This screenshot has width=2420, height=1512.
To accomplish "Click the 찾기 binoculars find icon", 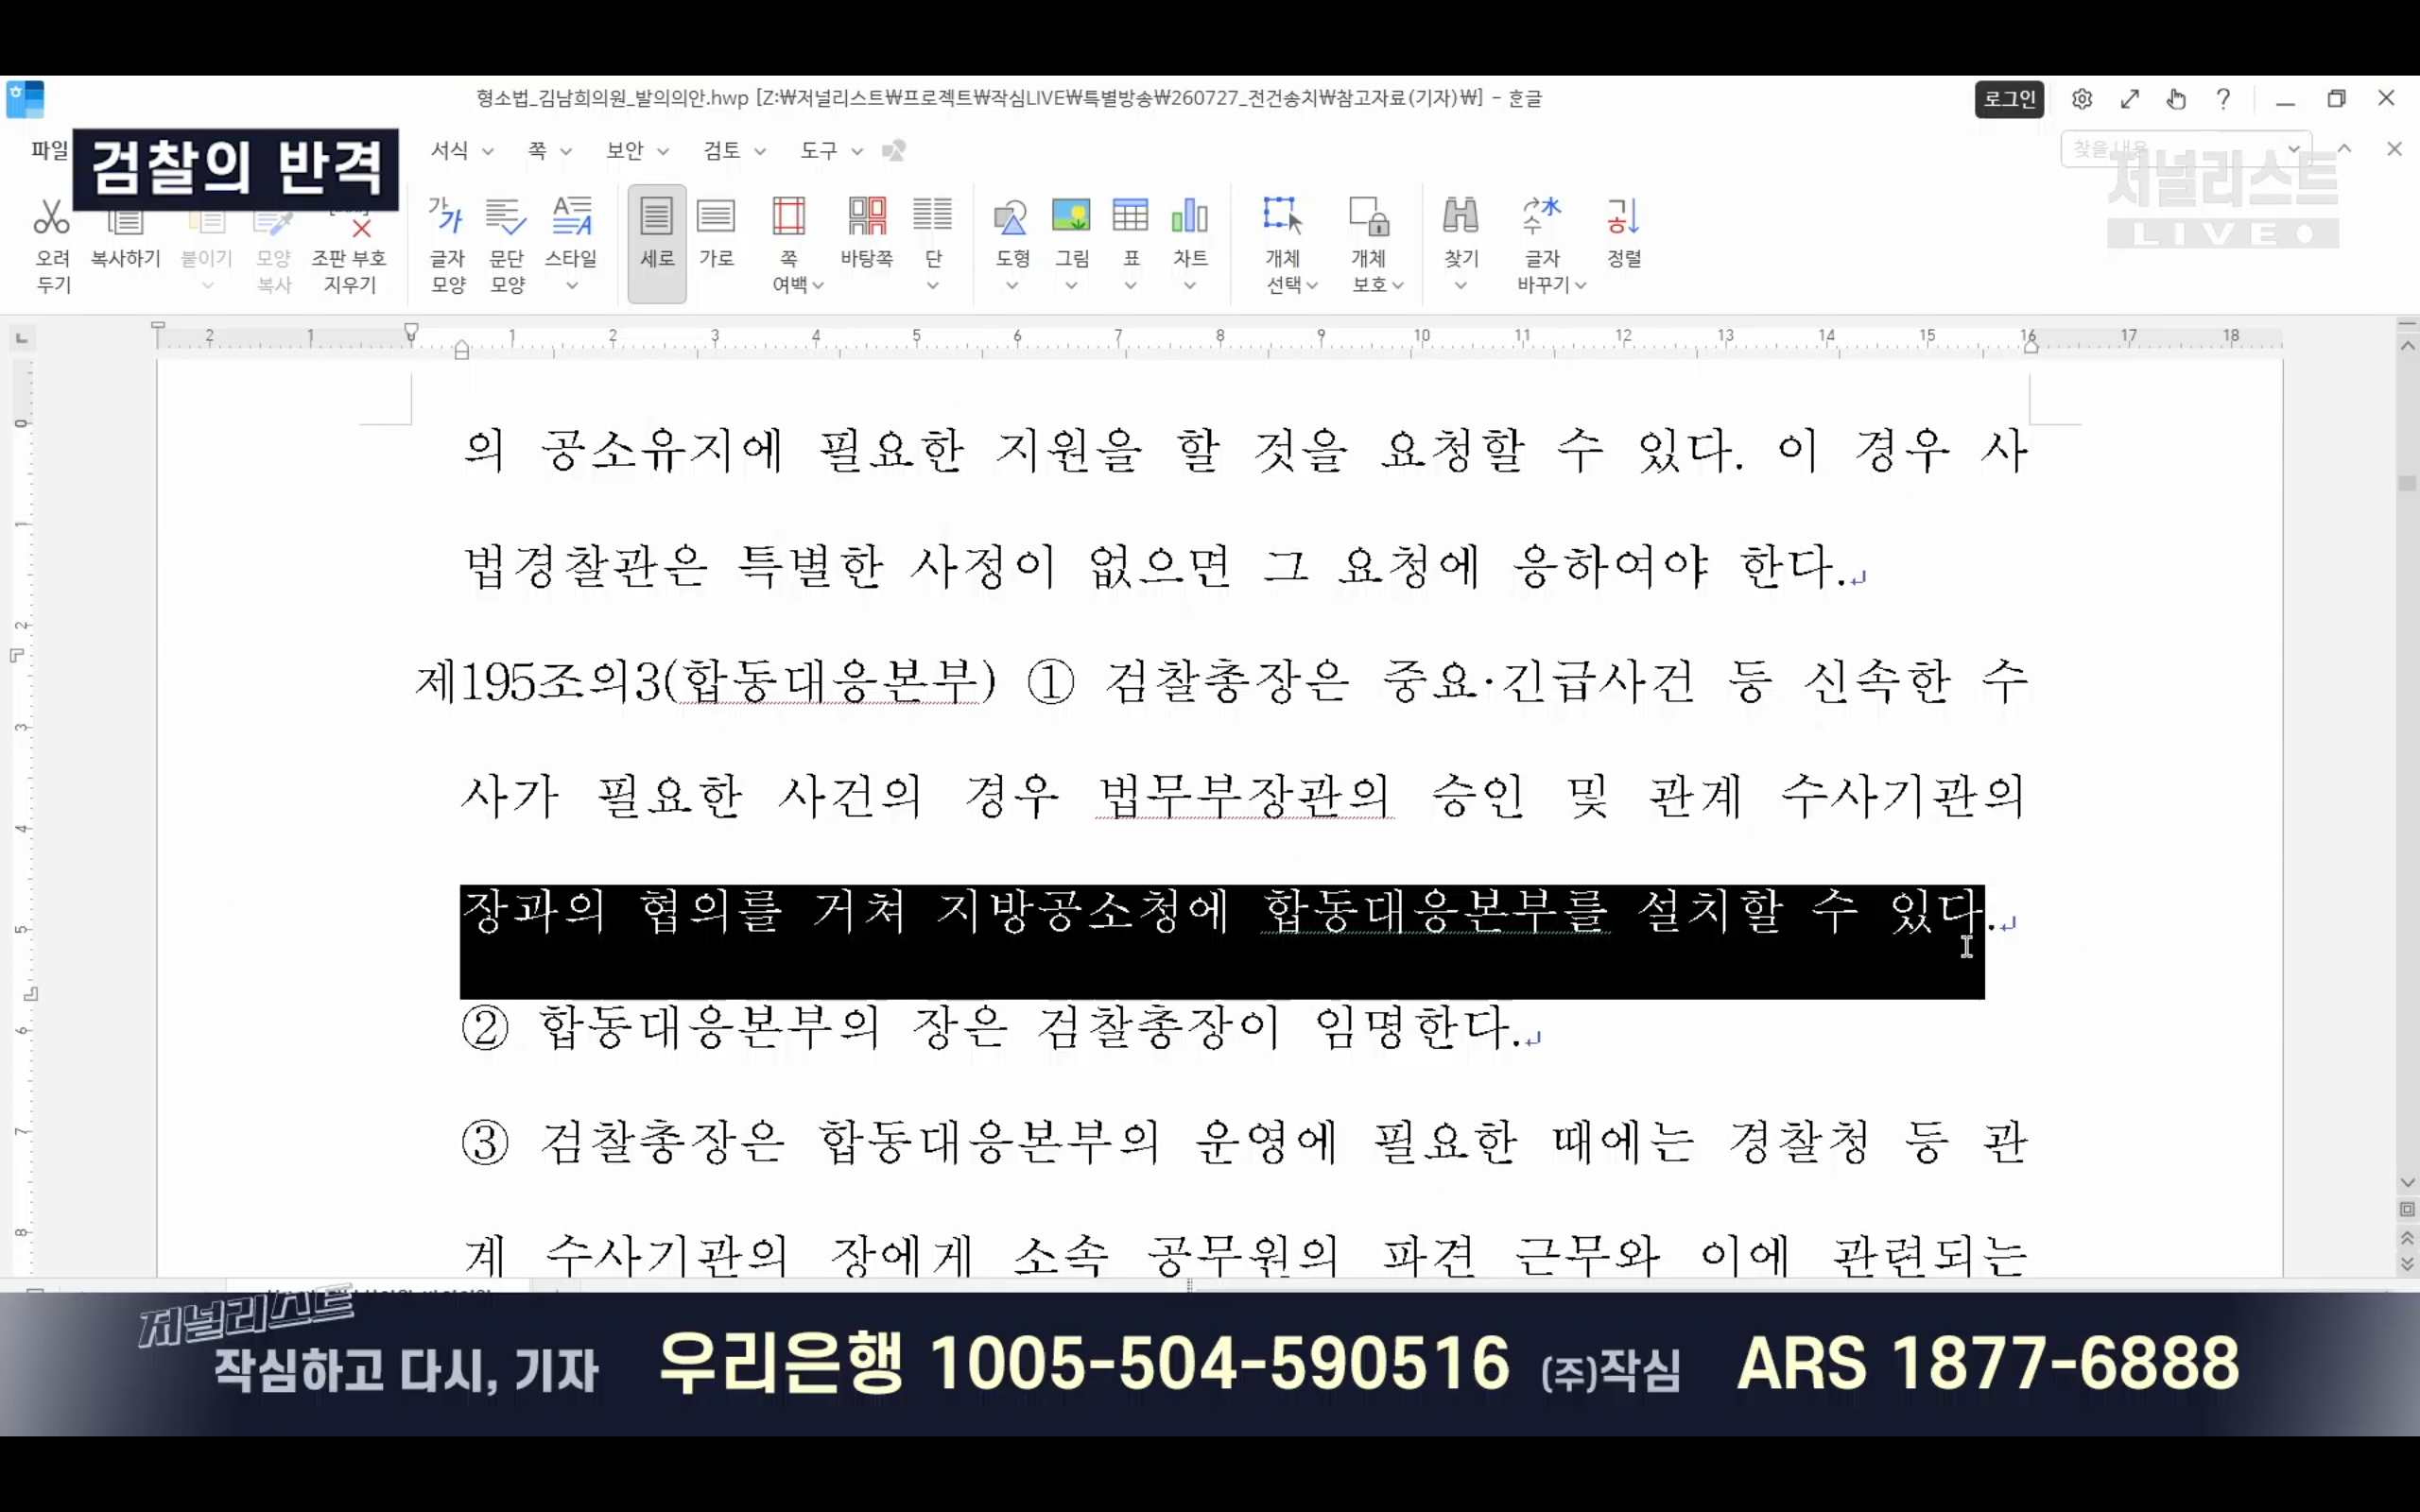I will point(1461,215).
